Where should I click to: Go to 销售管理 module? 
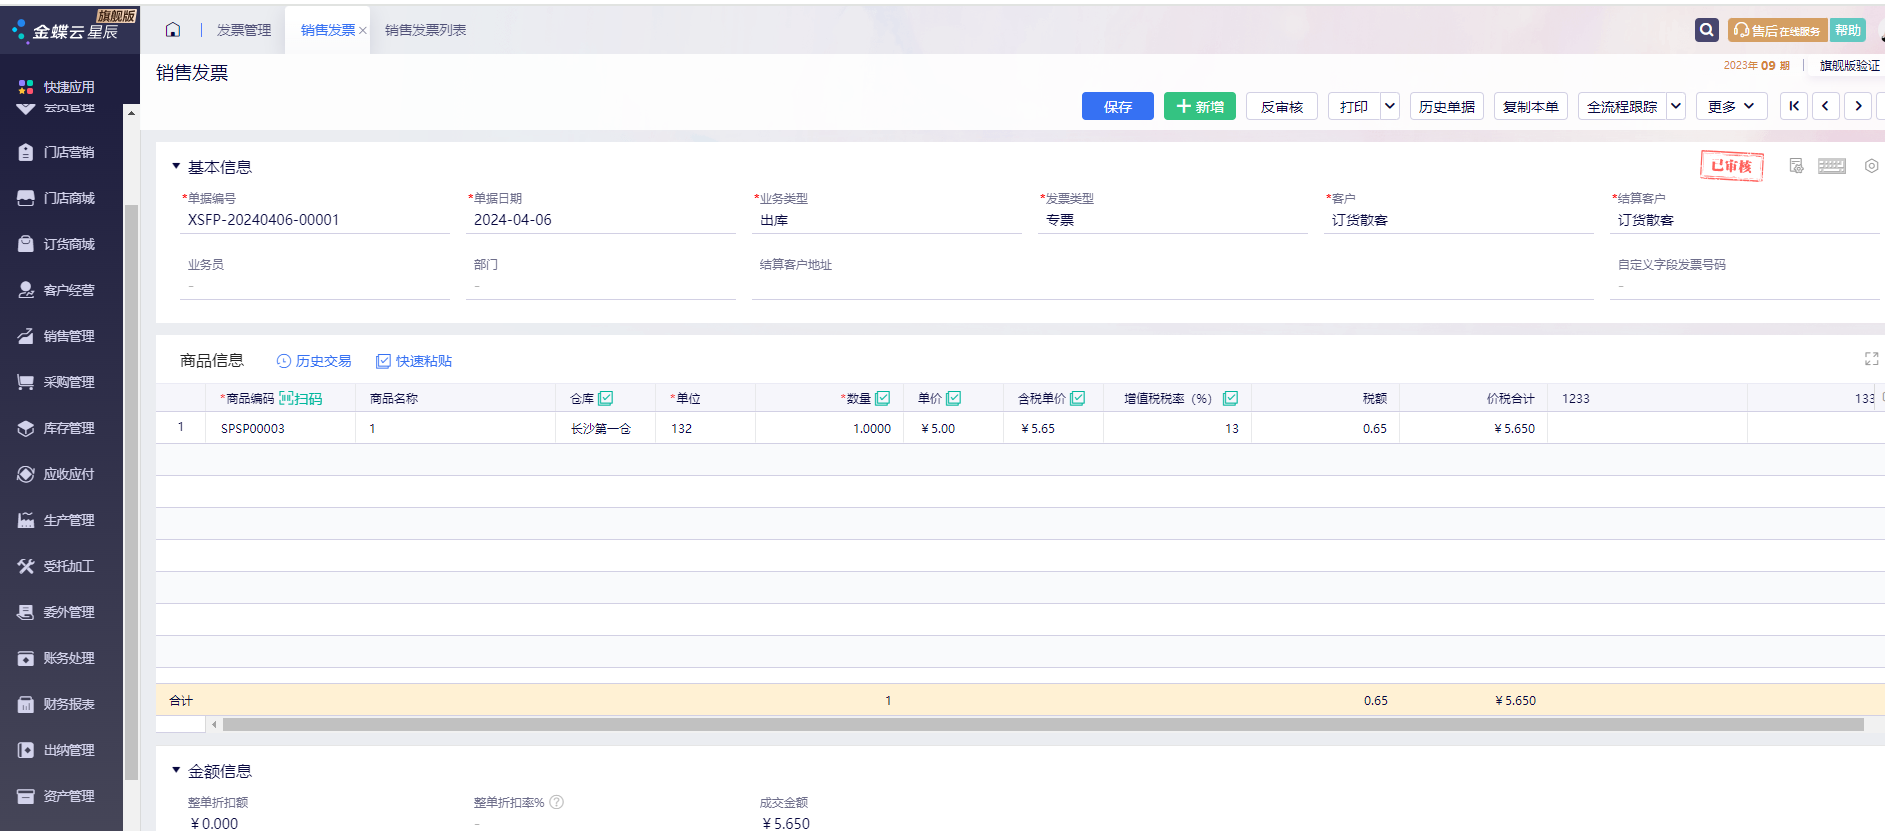click(57, 336)
